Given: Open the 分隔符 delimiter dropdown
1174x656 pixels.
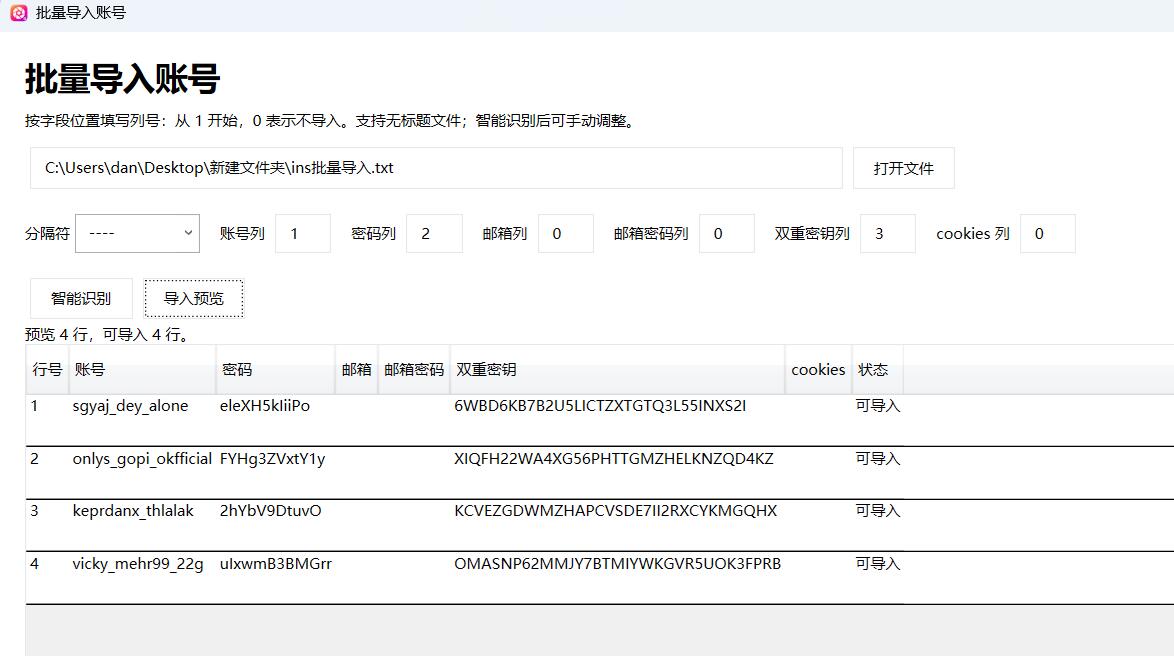Looking at the screenshot, I should pos(138,234).
